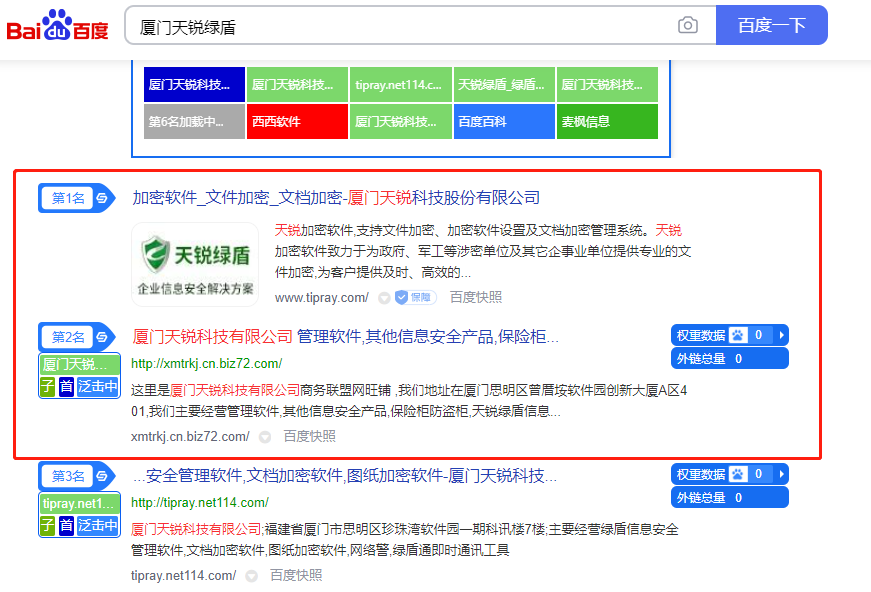Image resolution: width=871 pixels, height=592 pixels.
Task: Click 外链总量 button for second result
Action: click(729, 359)
